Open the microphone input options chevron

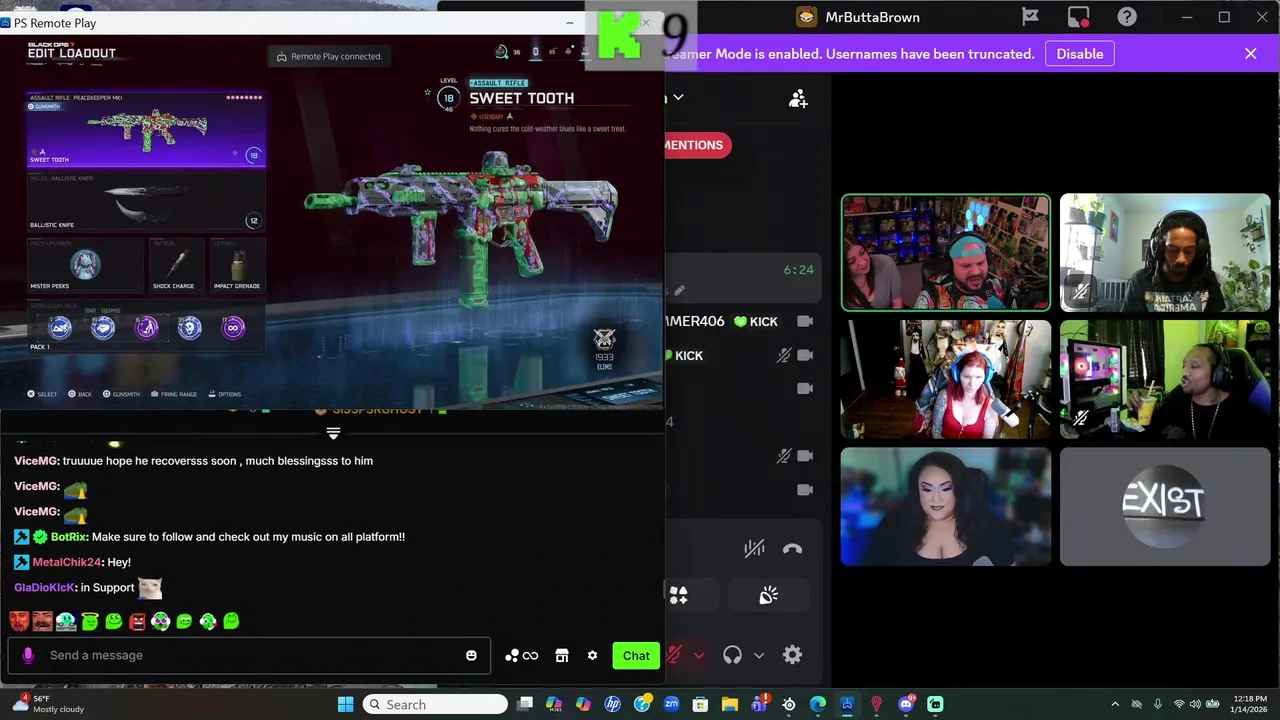699,656
